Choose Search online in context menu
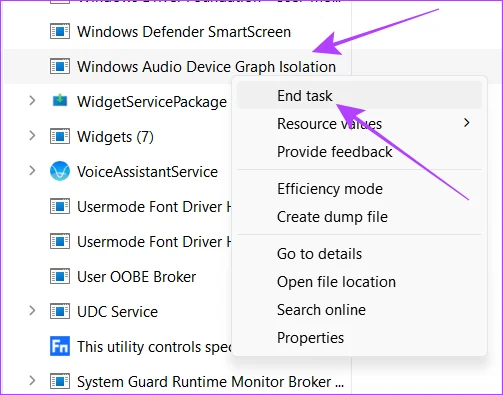The height and width of the screenshot is (395, 503). tap(359, 310)
